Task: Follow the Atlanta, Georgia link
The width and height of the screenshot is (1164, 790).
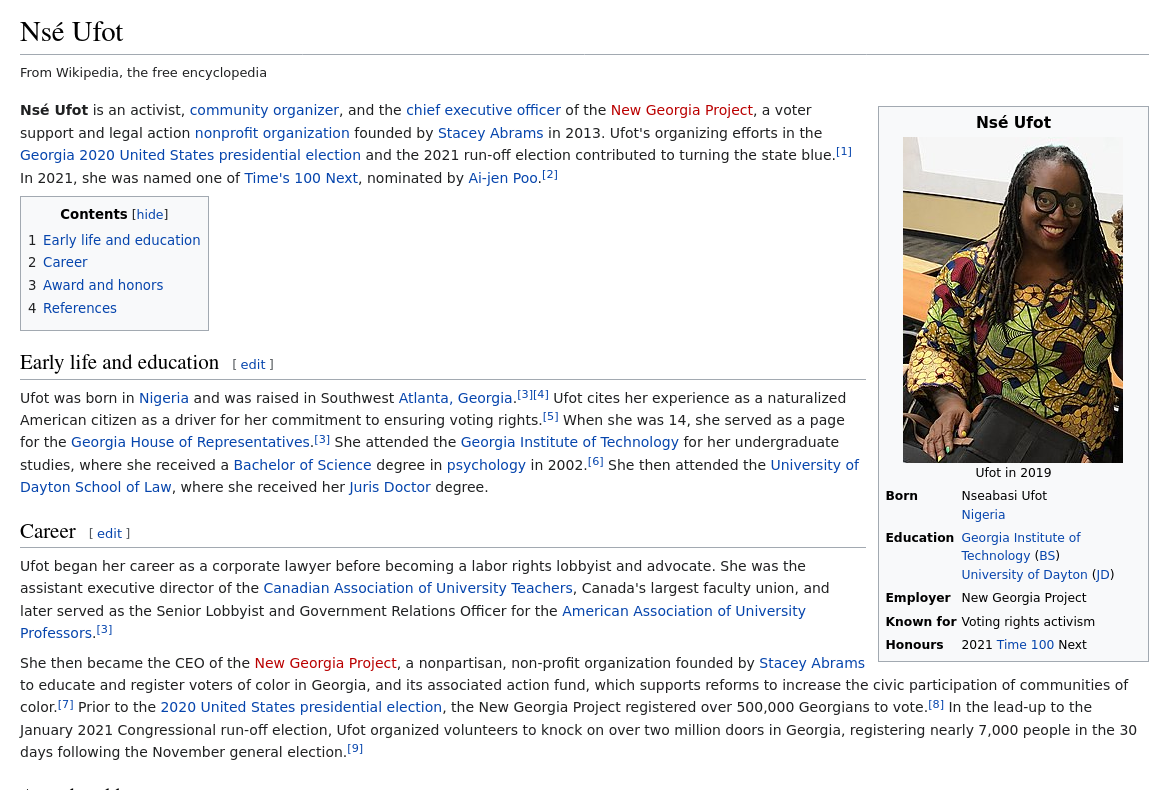Action: coord(456,398)
